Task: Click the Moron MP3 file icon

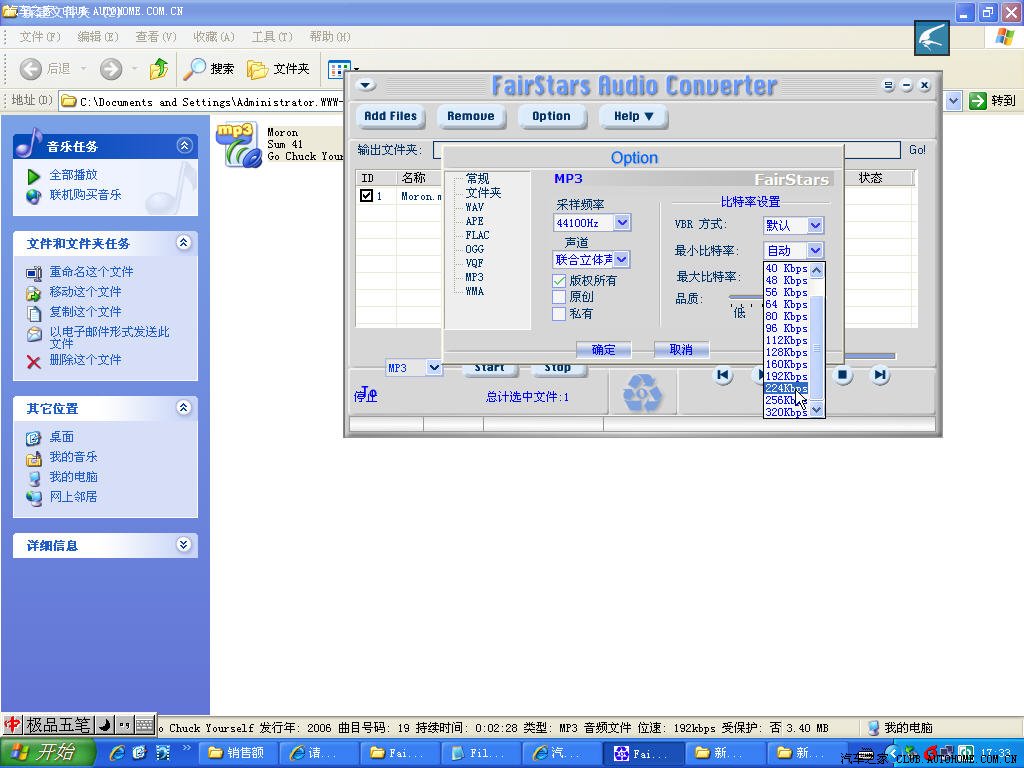Action: click(x=238, y=144)
